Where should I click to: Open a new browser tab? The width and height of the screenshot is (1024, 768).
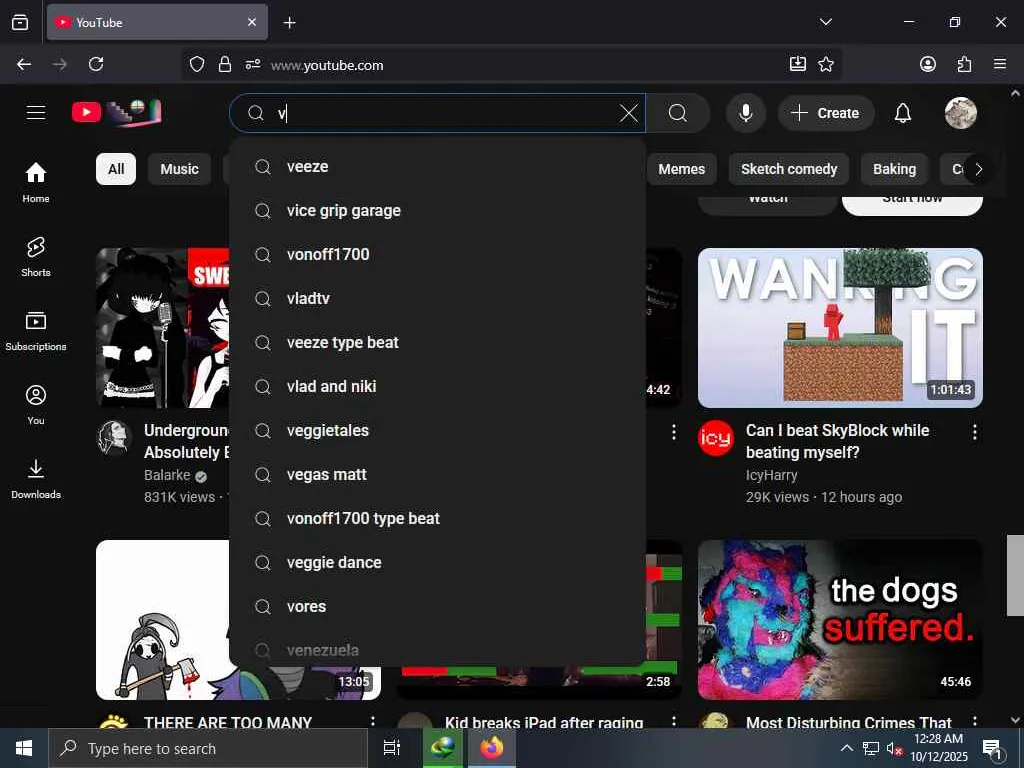tap(289, 23)
